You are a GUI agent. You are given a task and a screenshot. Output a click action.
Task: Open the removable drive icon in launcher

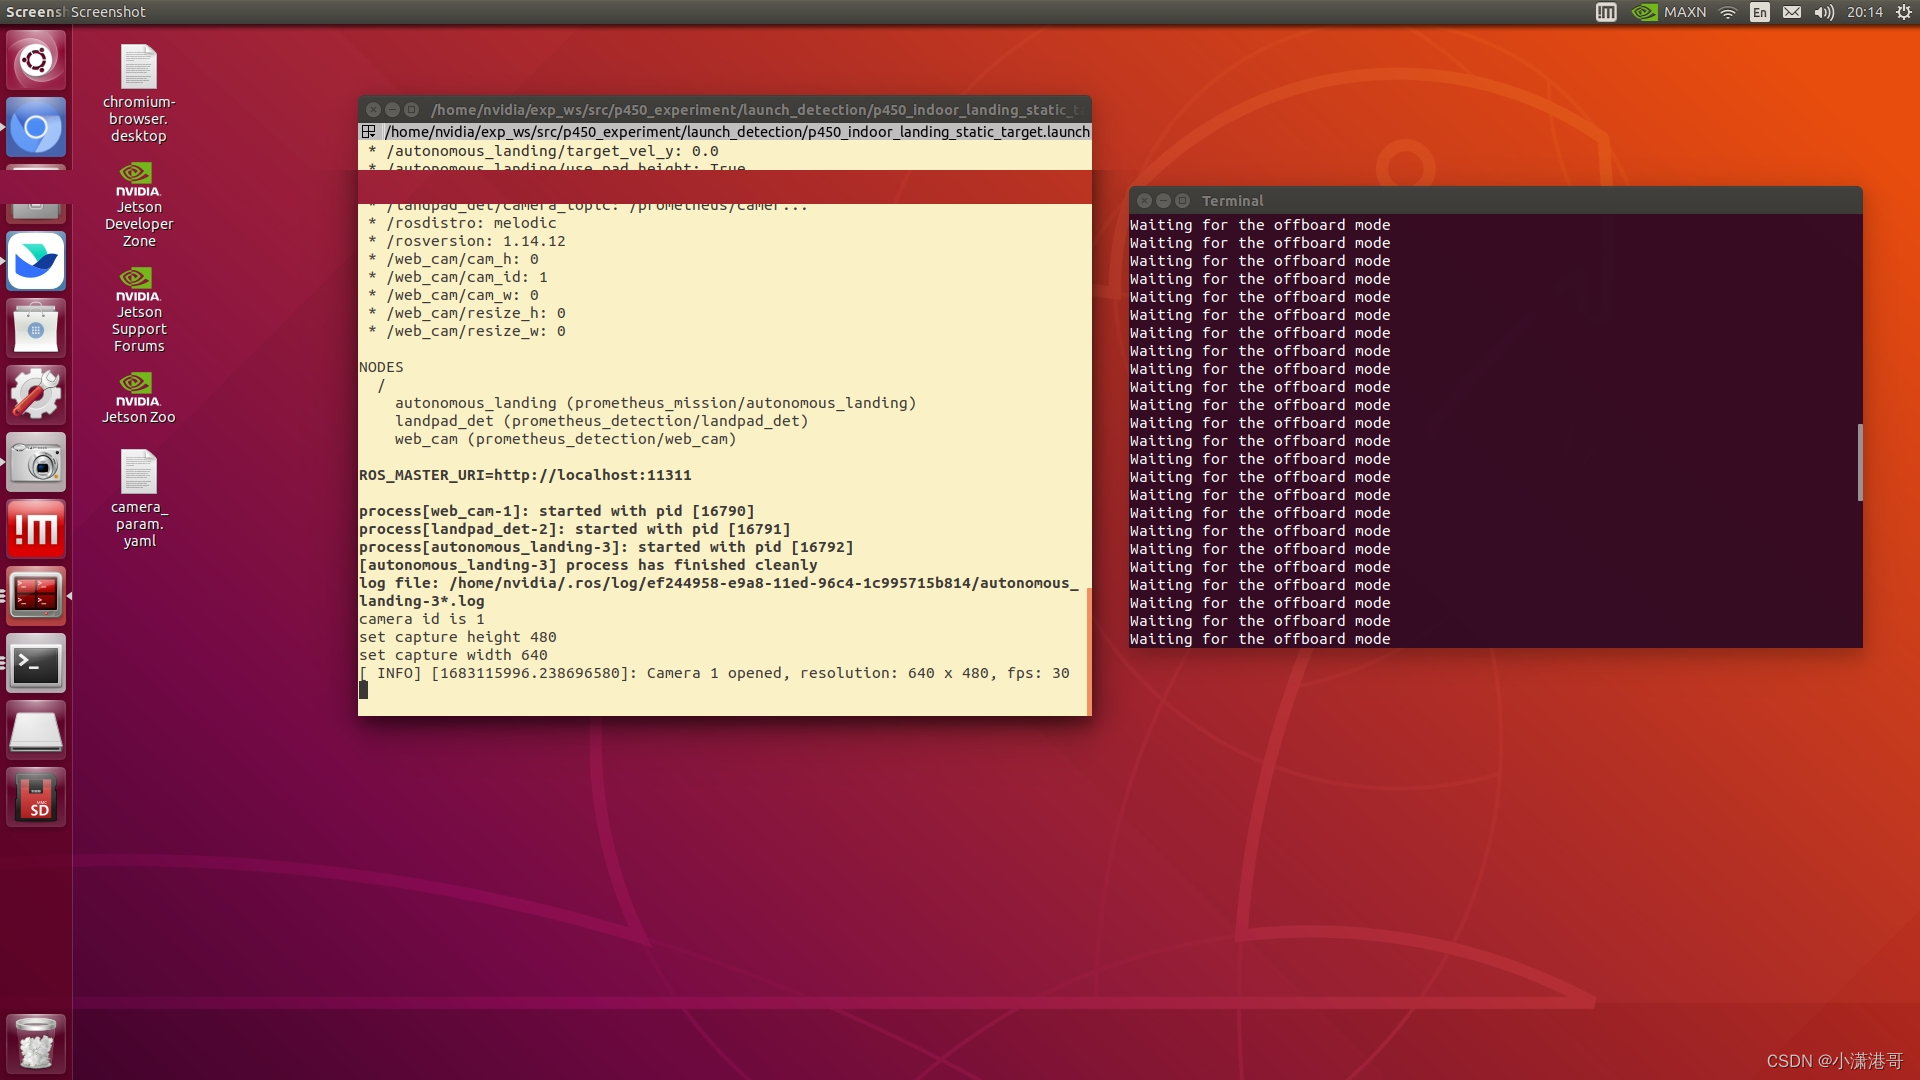pos(36,730)
